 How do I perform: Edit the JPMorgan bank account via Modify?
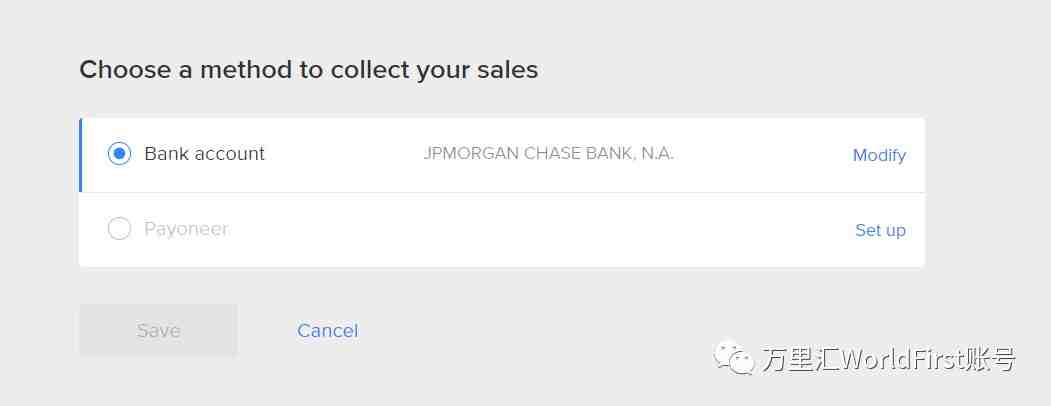coord(879,155)
